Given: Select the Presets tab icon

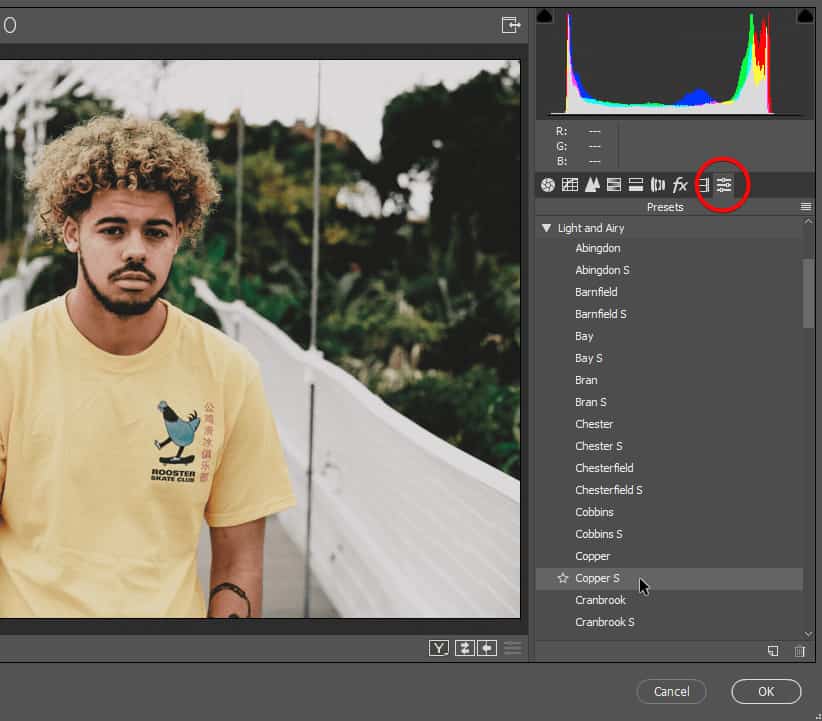Looking at the screenshot, I should [724, 185].
